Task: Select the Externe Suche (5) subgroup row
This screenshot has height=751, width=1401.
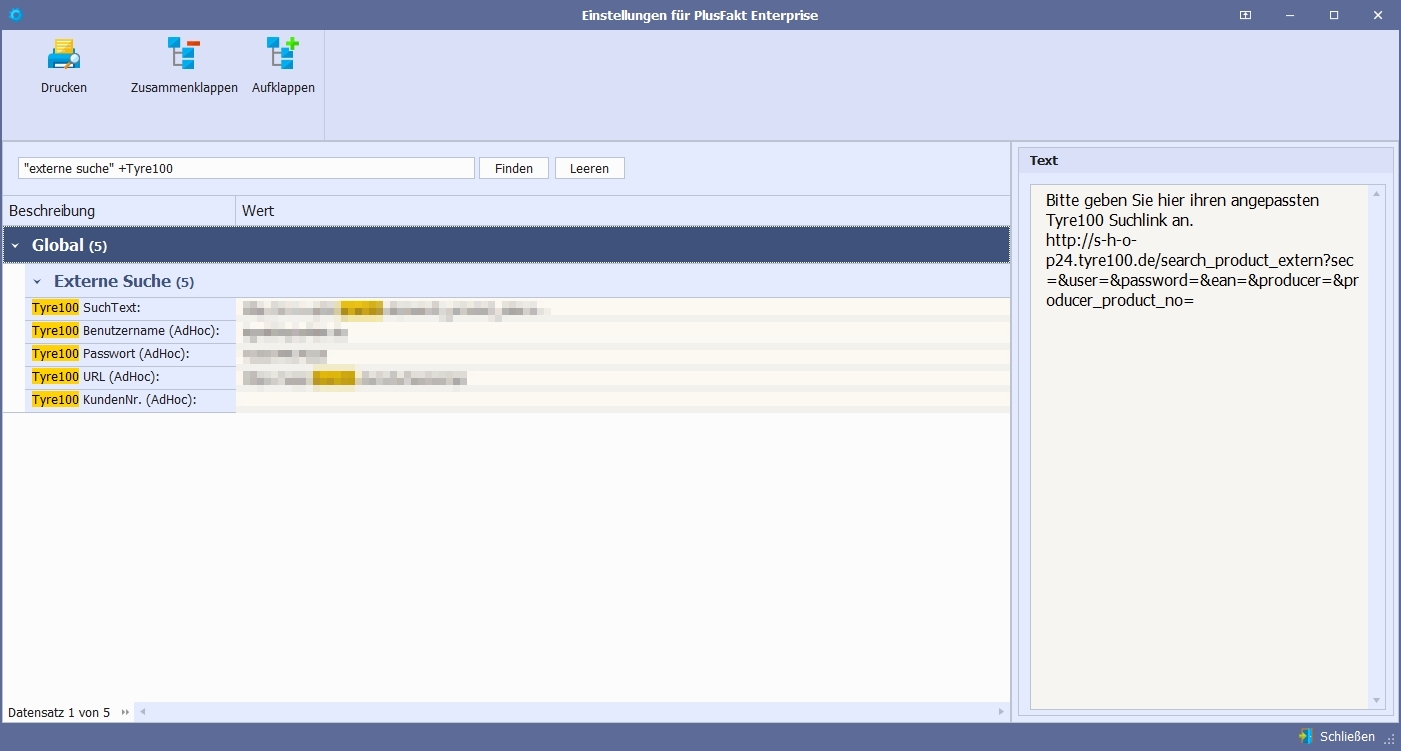Action: 517,281
